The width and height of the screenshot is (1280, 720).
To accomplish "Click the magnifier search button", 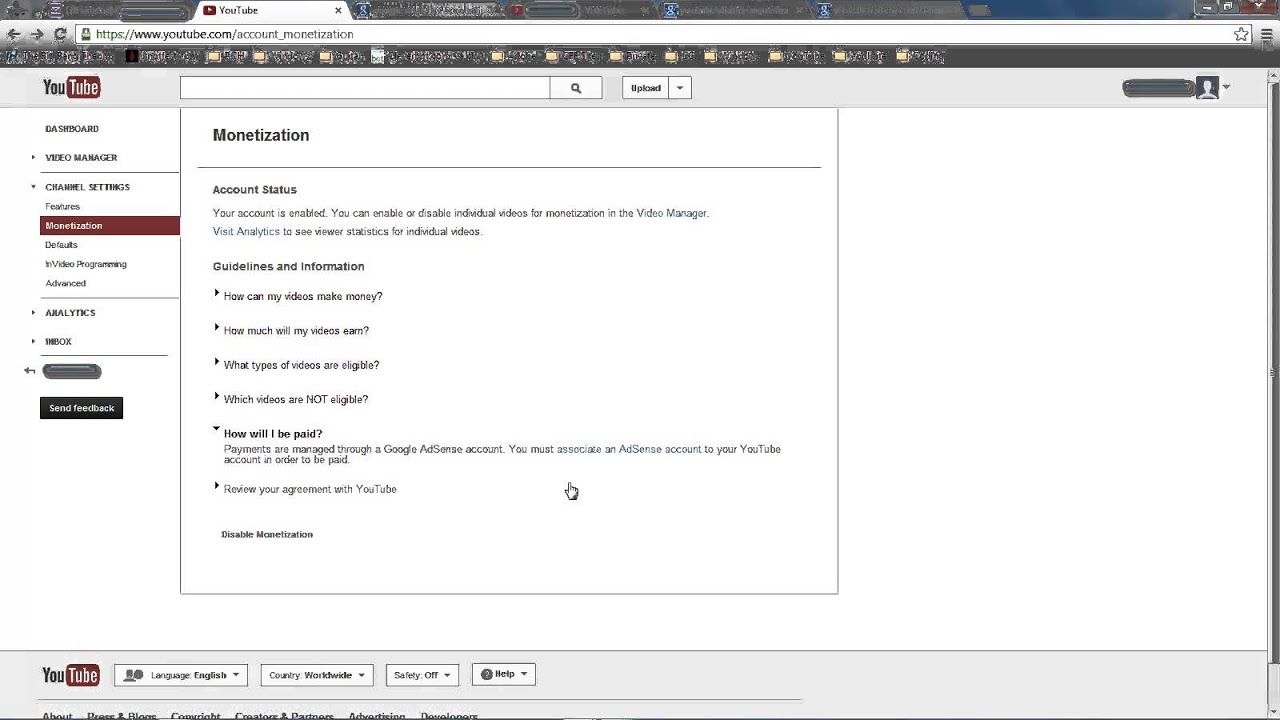I will point(576,88).
